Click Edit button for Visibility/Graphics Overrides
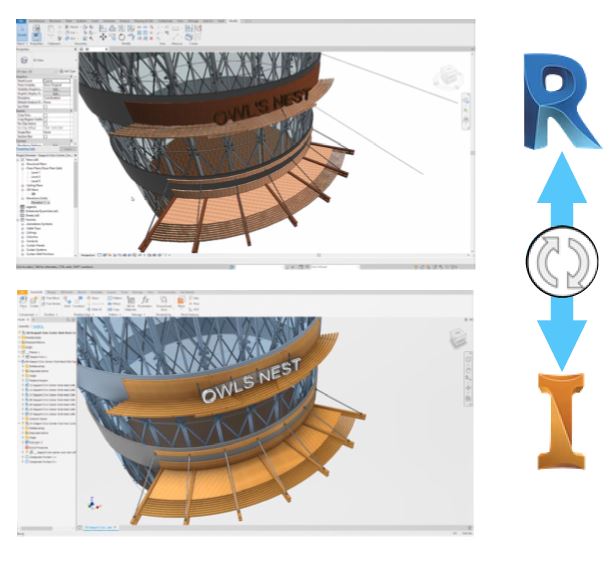 tap(57, 89)
